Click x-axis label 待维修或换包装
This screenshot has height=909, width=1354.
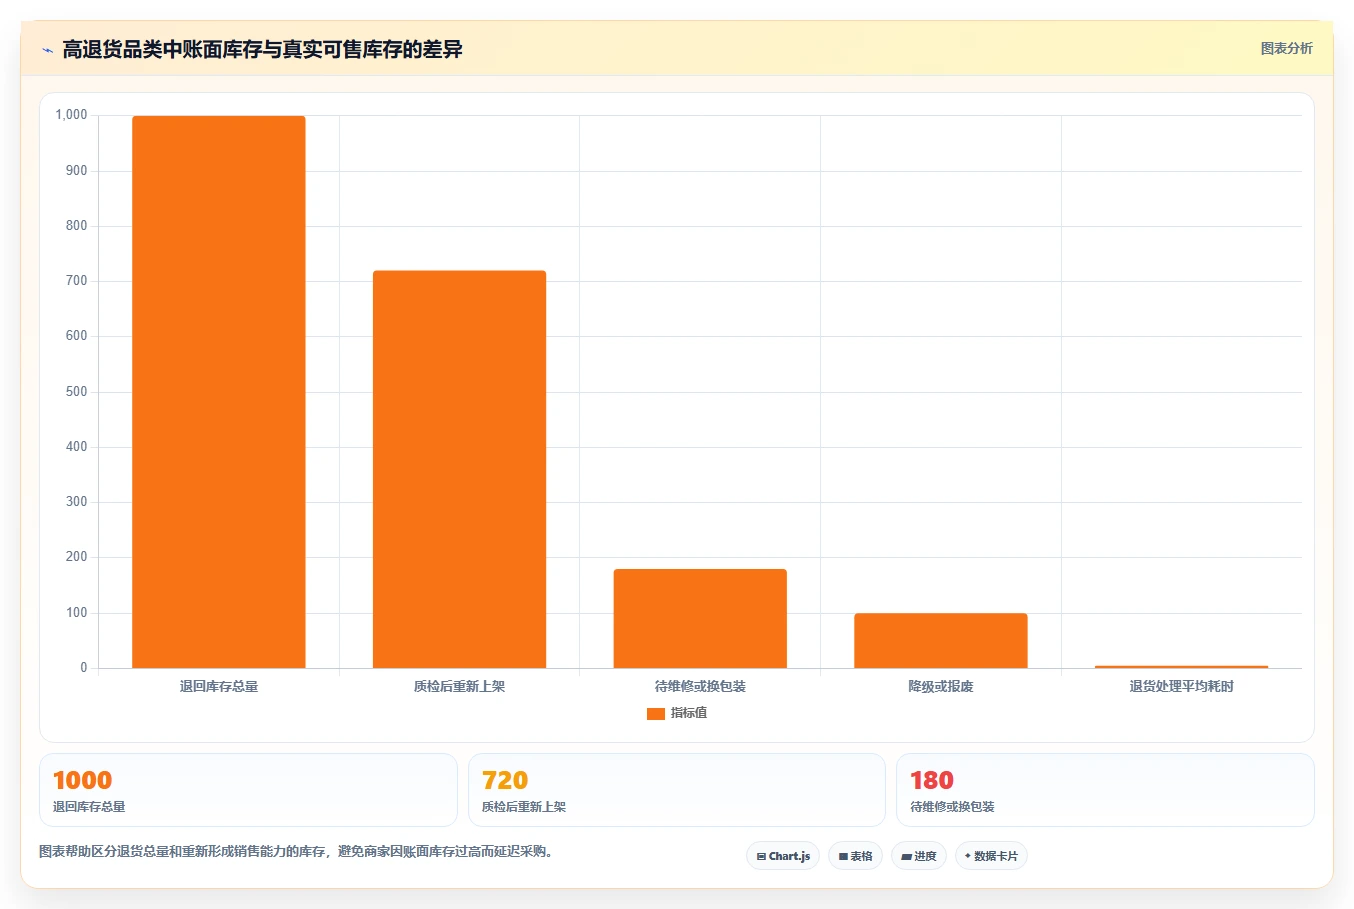point(700,686)
